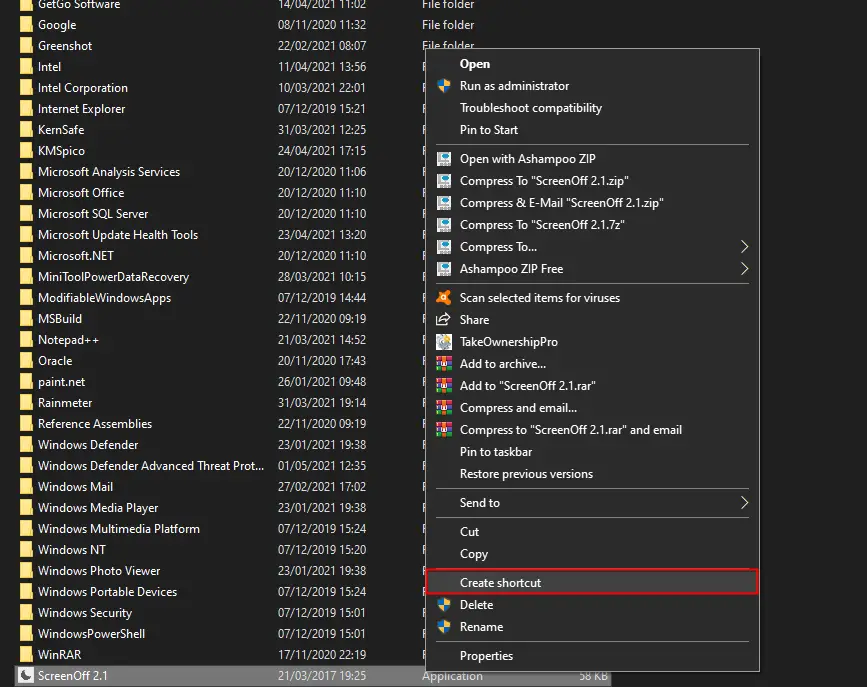Click the Intel folder icon

25,67
